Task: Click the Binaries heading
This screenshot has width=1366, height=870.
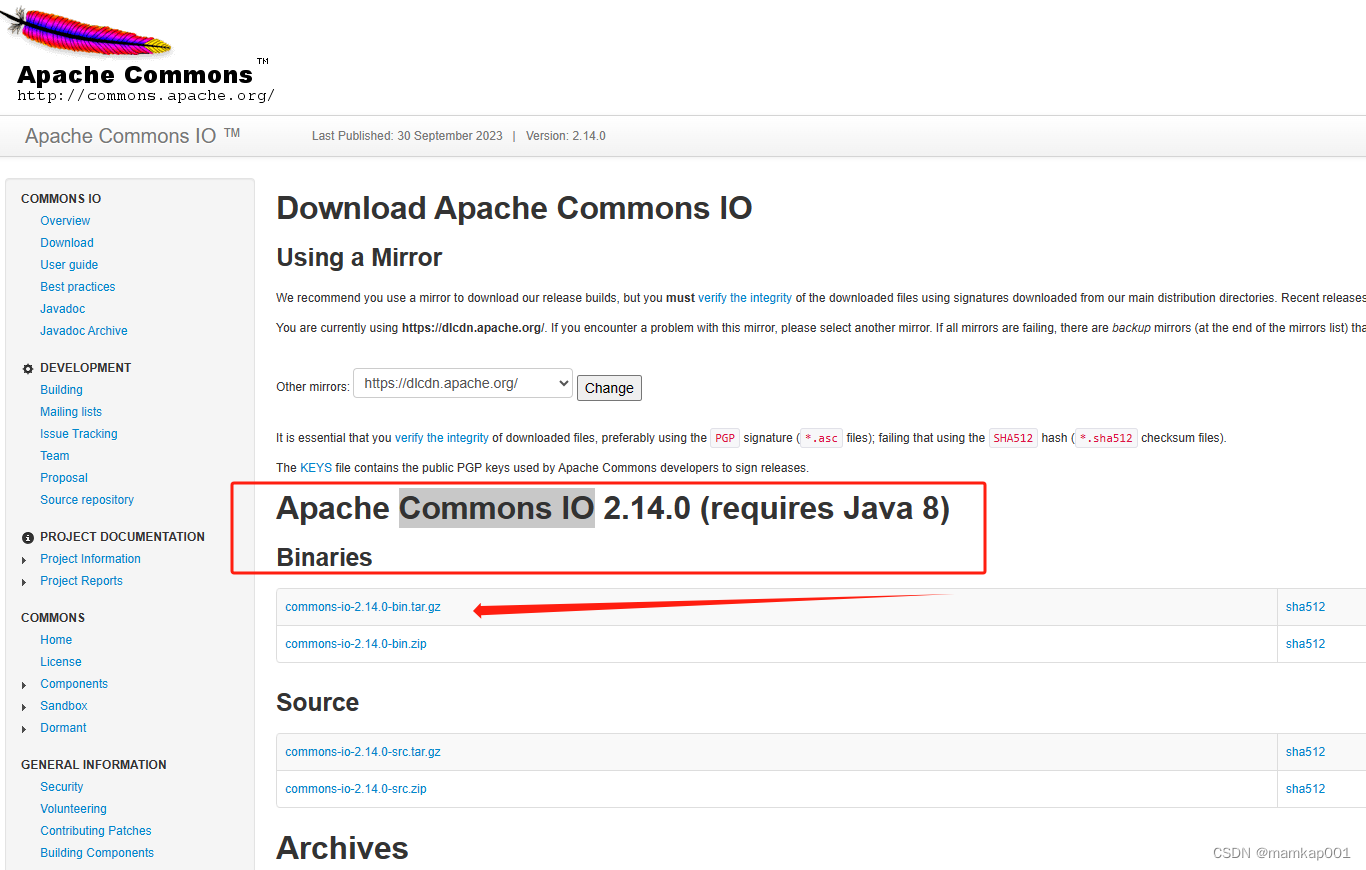Action: pyautogui.click(x=324, y=557)
